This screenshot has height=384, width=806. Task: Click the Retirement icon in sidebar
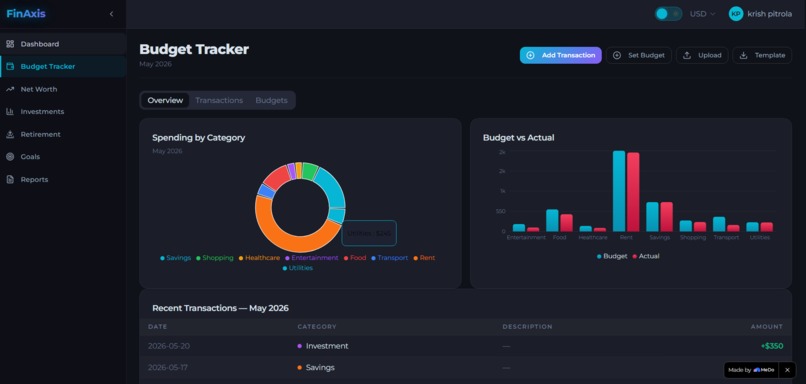pyautogui.click(x=10, y=134)
